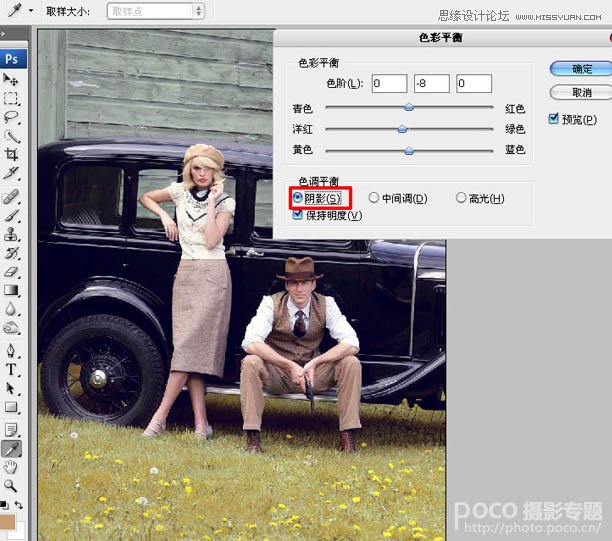The height and width of the screenshot is (541, 612).
Task: Select the Rectangular Marquee tool
Action: (x=11, y=98)
